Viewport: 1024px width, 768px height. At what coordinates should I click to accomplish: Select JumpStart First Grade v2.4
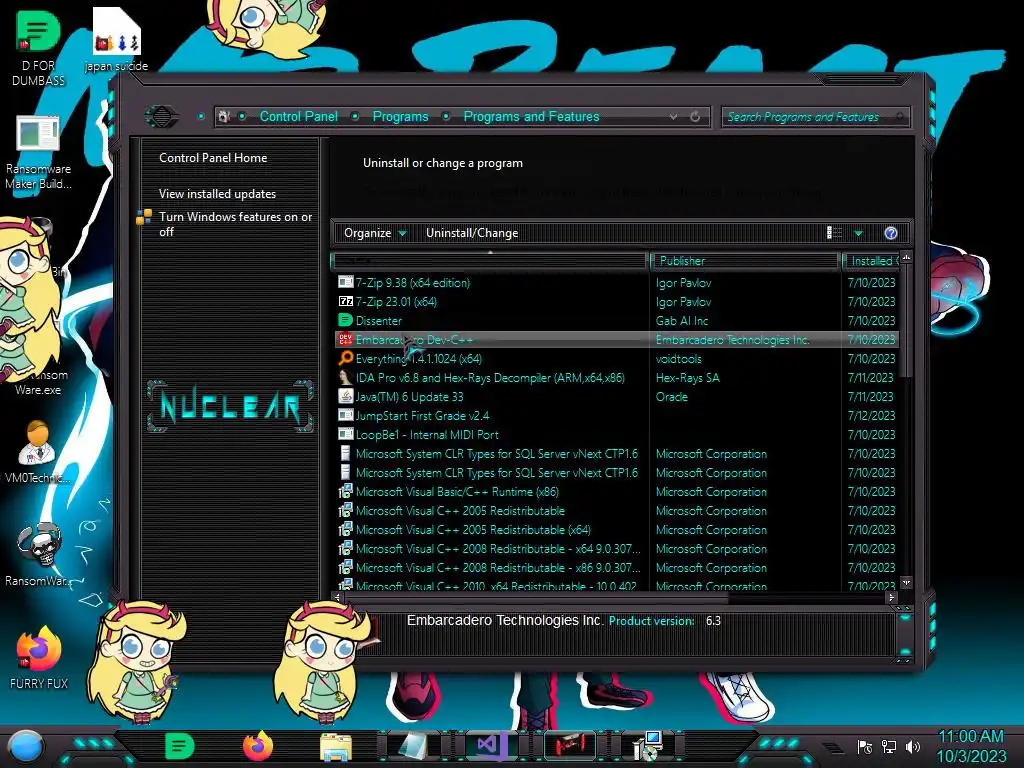[x=616, y=415]
